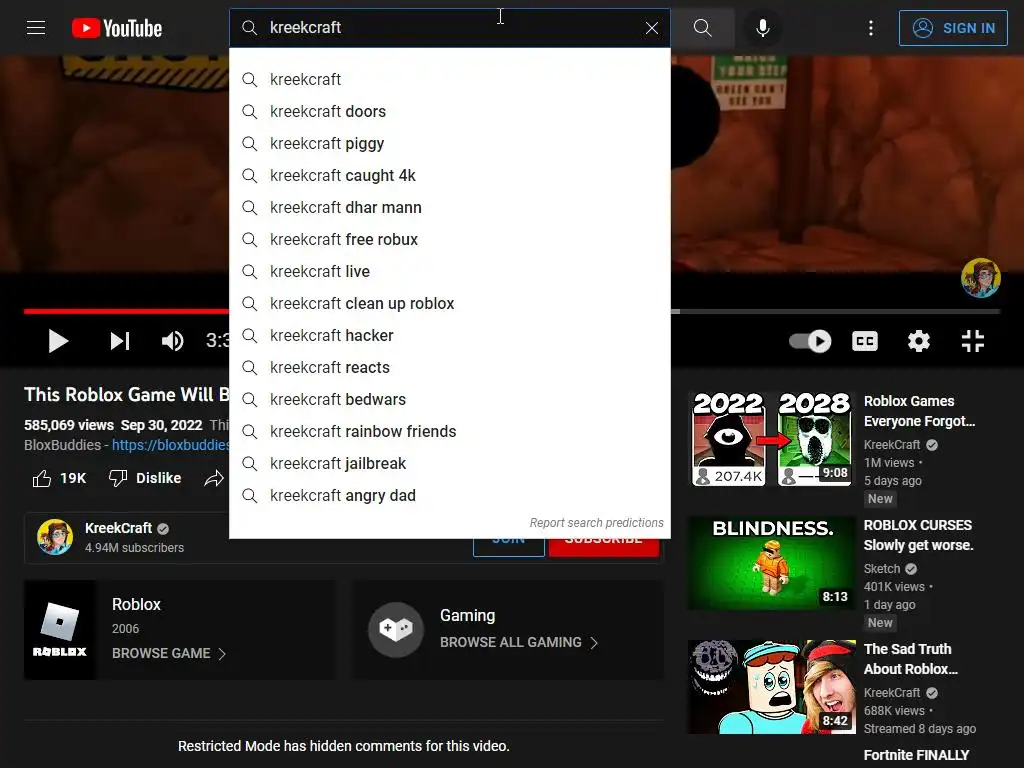Click the video title "This Roblox Game Will B"
This screenshot has width=1024, height=768.
pyautogui.click(x=127, y=395)
